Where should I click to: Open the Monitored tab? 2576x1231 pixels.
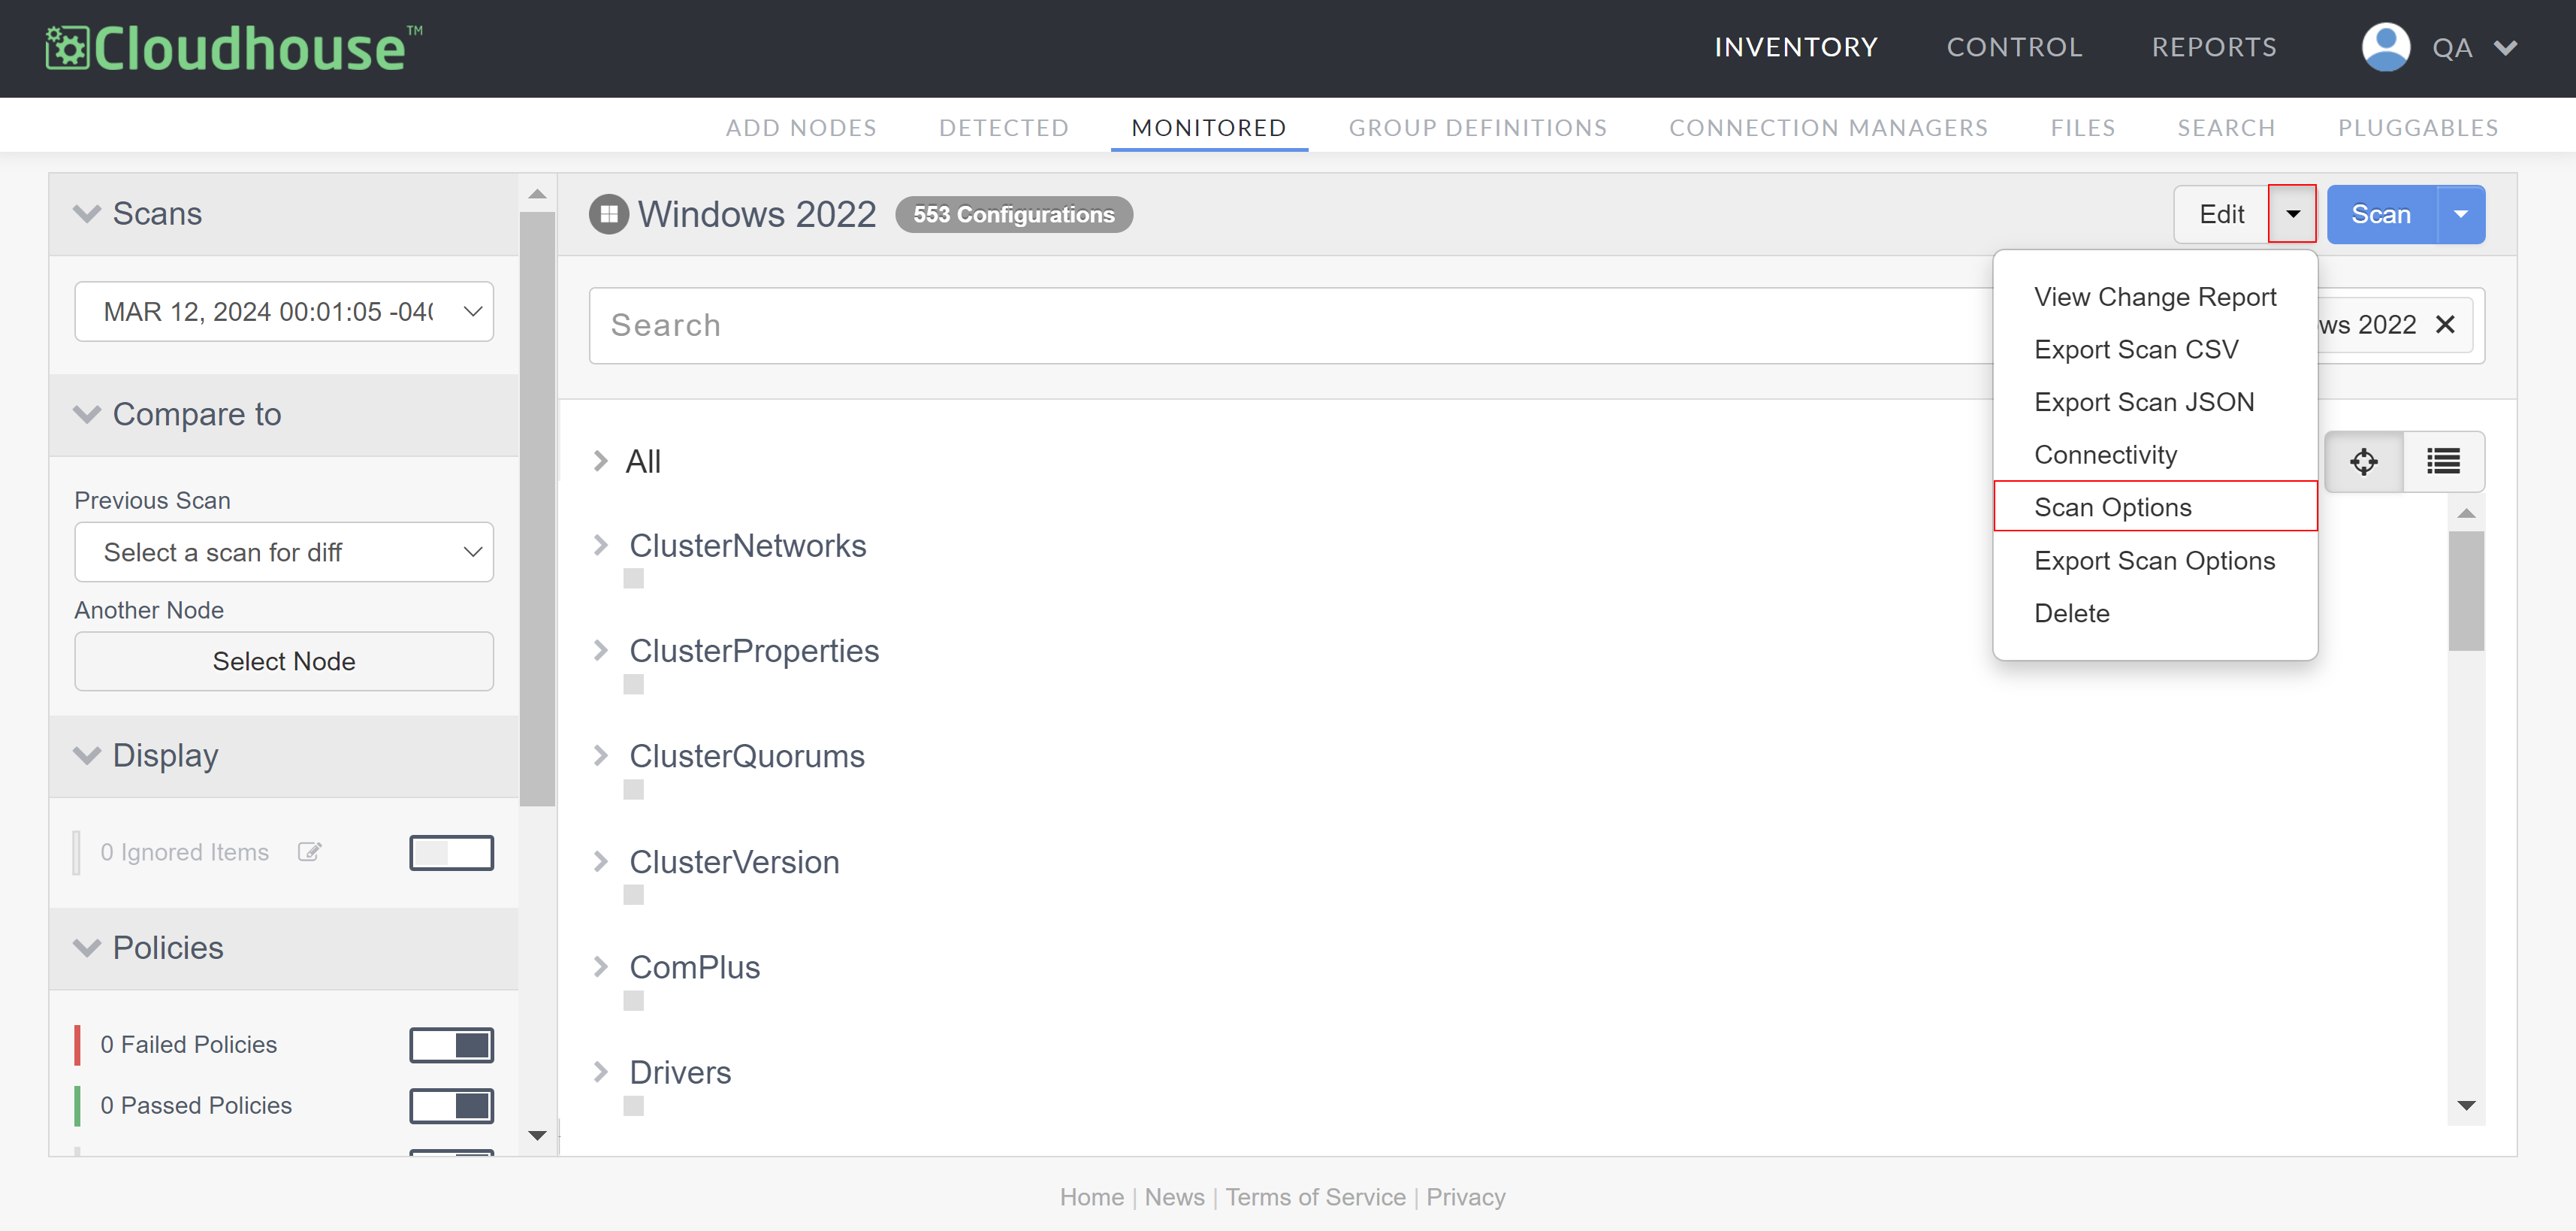point(1209,128)
